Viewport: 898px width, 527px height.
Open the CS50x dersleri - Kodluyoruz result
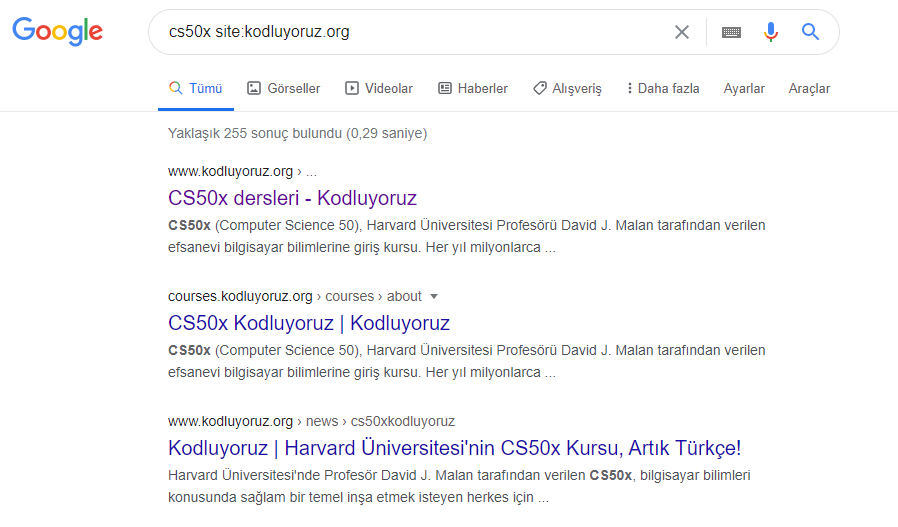[292, 198]
